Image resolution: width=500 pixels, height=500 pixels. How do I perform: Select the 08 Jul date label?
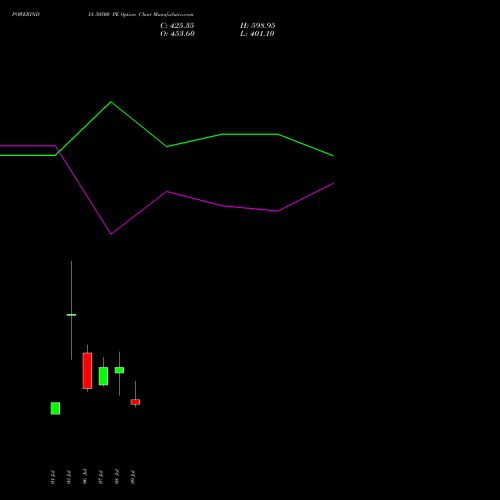click(x=117, y=477)
